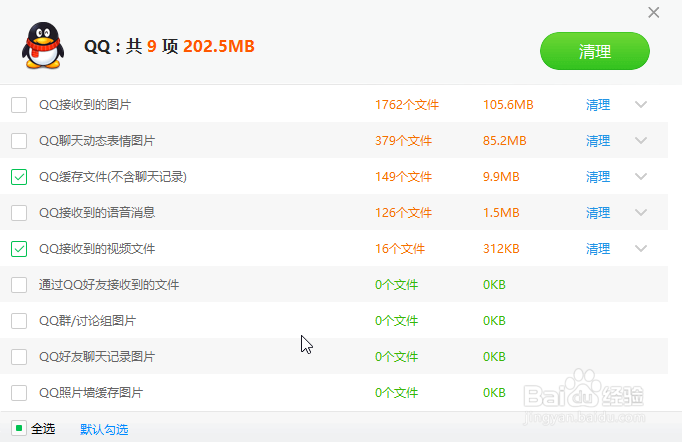Image resolution: width=682 pixels, height=442 pixels.
Task: Click the 1762个文件 count text
Action: [x=407, y=105]
